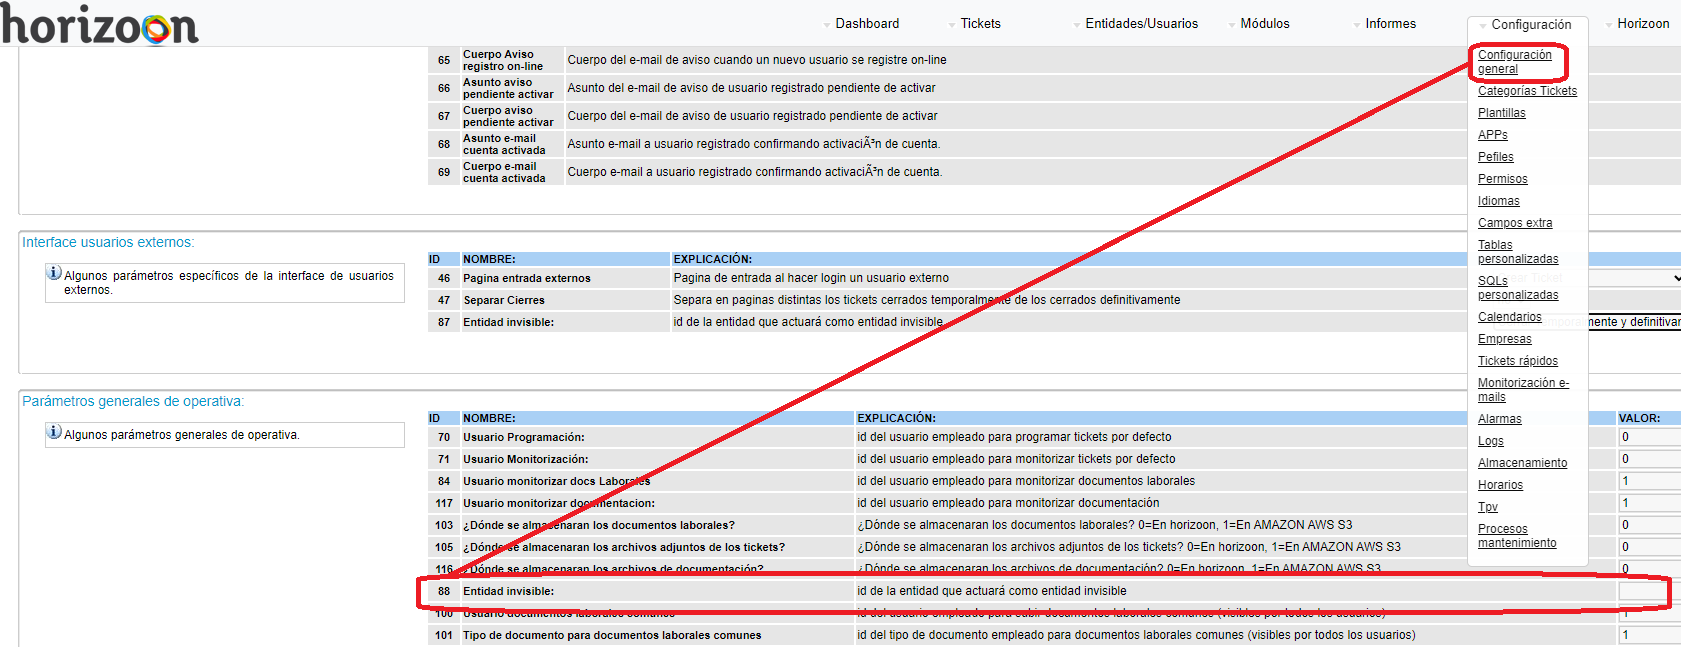This screenshot has width=1681, height=647.
Task: Open Campos extra link
Action: click(x=1515, y=223)
